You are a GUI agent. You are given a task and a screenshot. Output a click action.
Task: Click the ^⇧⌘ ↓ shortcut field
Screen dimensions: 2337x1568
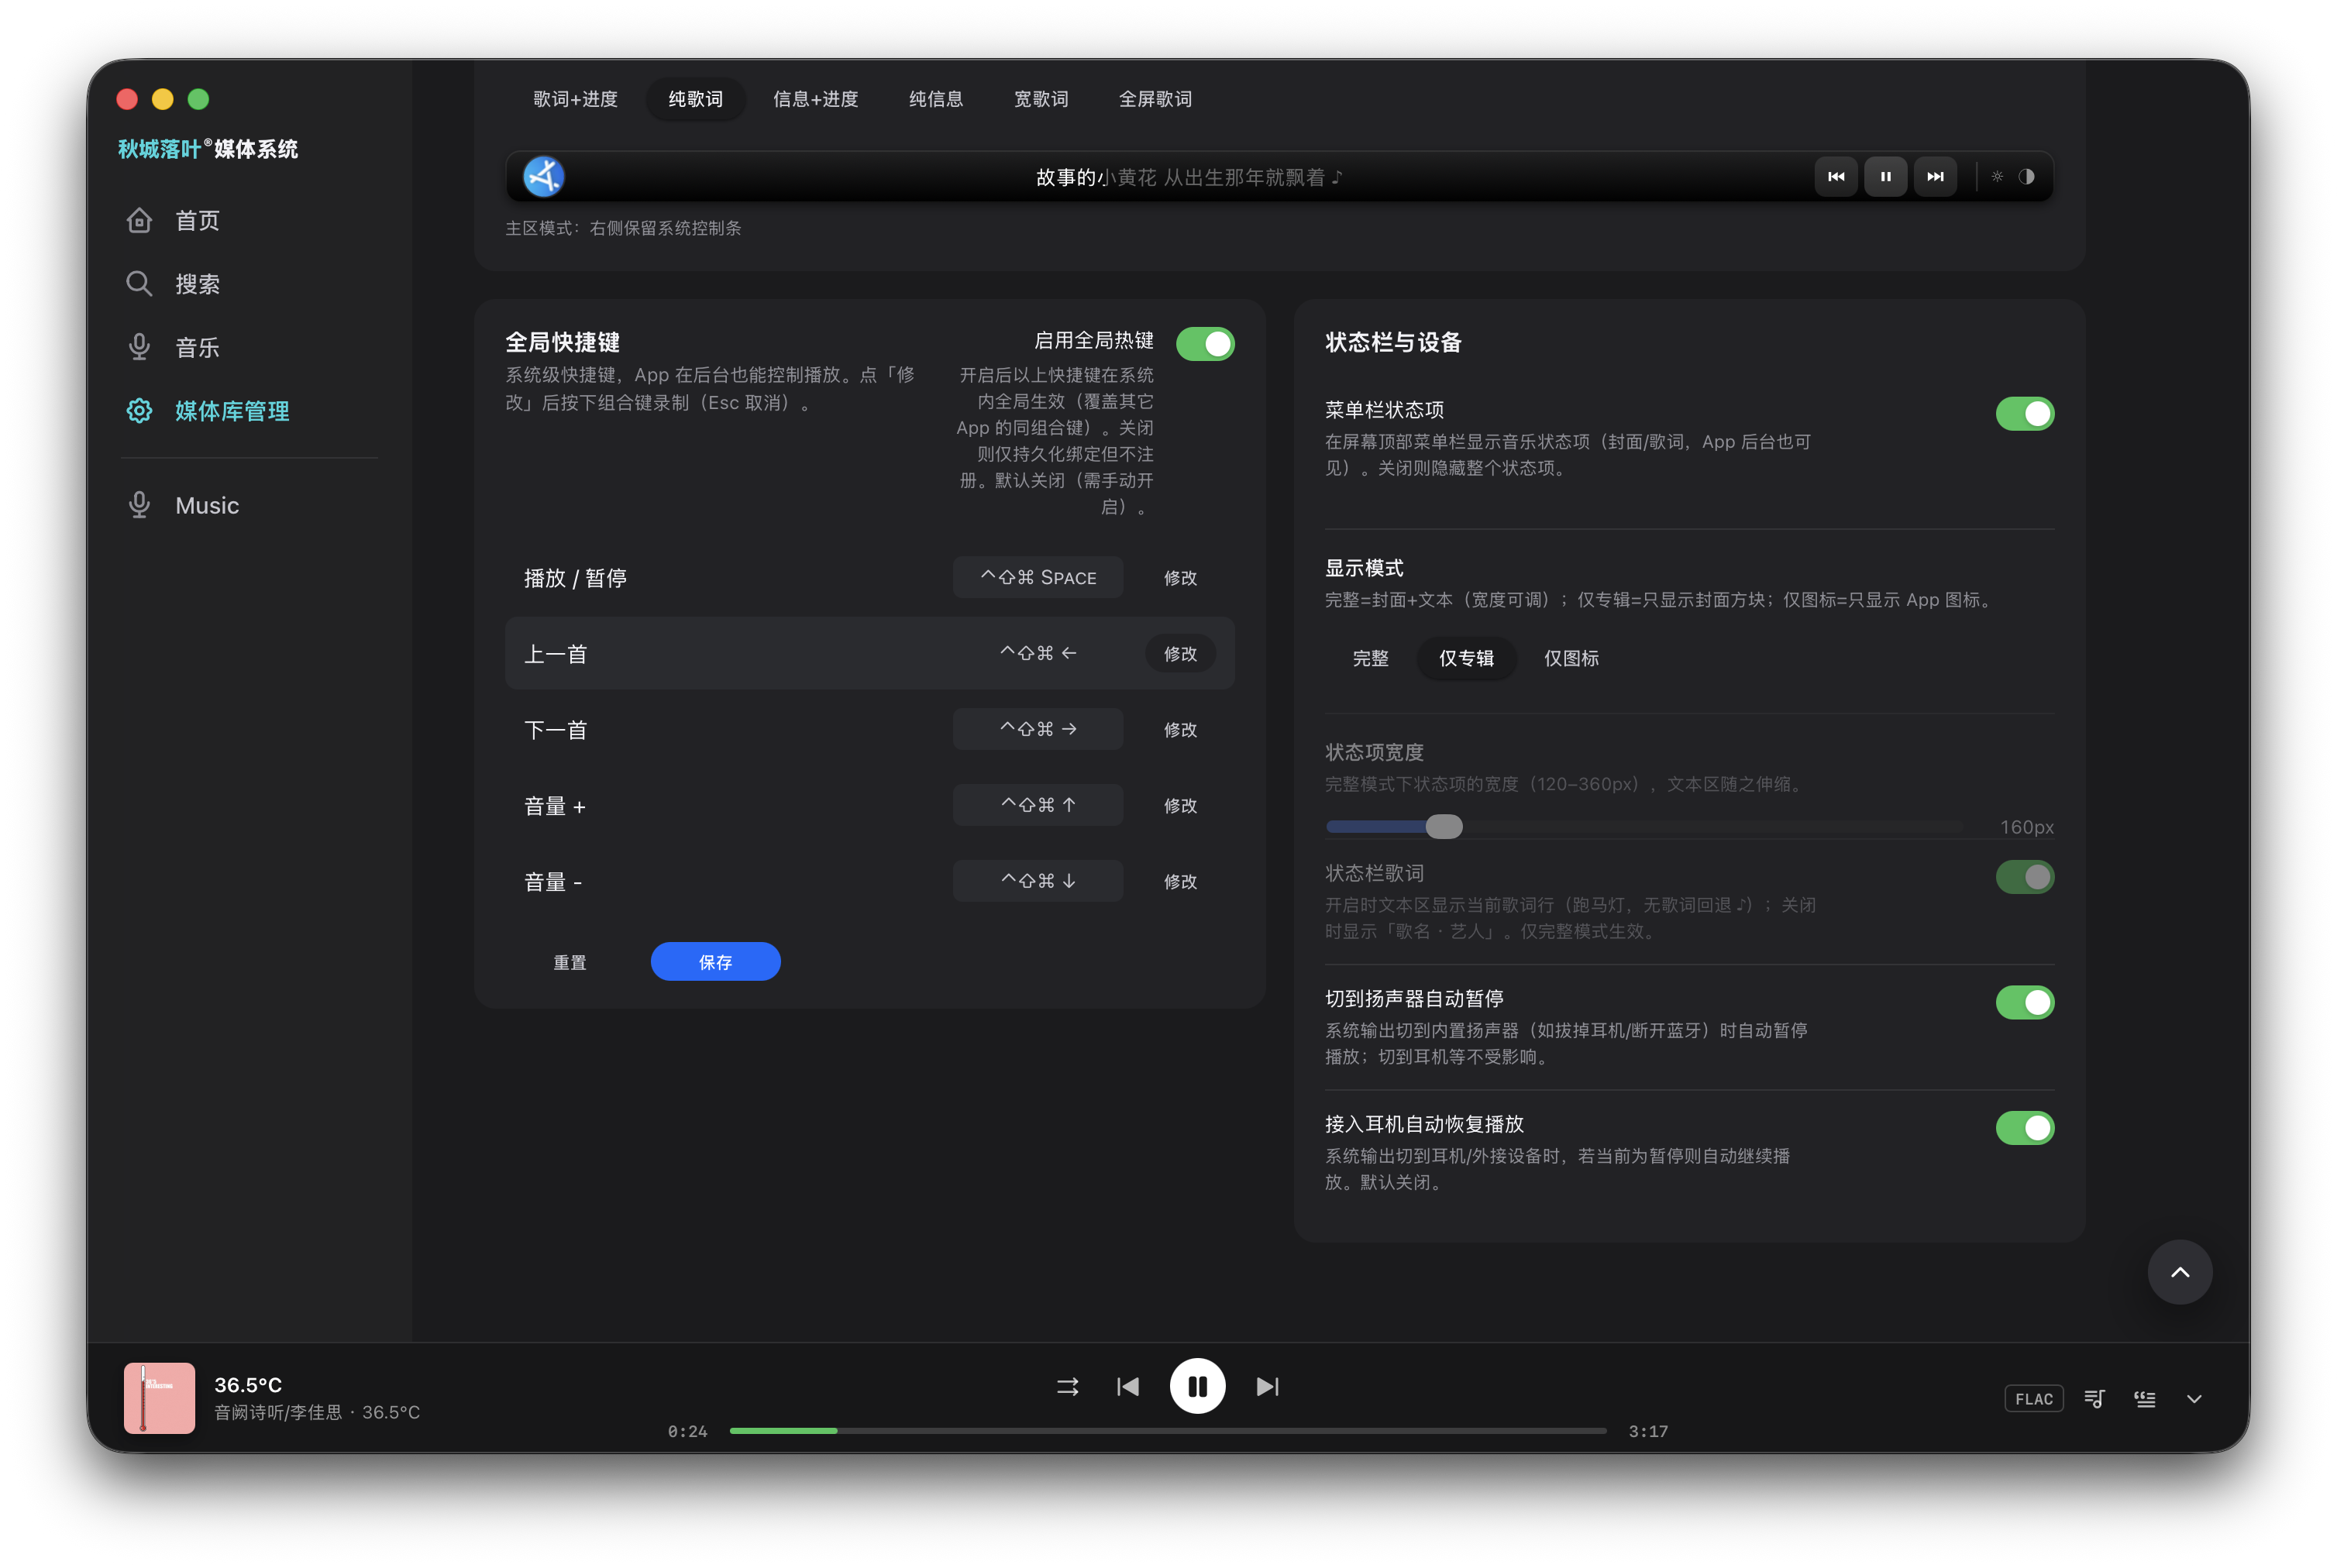tap(1037, 881)
